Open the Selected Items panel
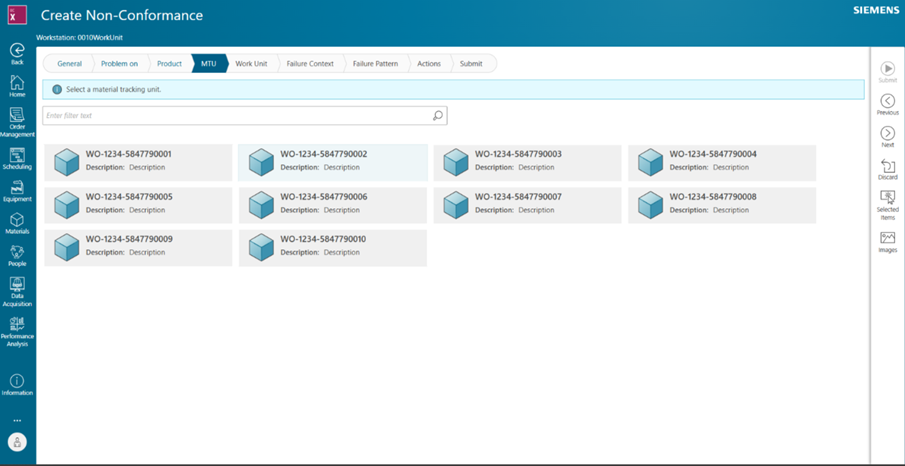Viewport: 905px width, 466px height. coord(887,202)
